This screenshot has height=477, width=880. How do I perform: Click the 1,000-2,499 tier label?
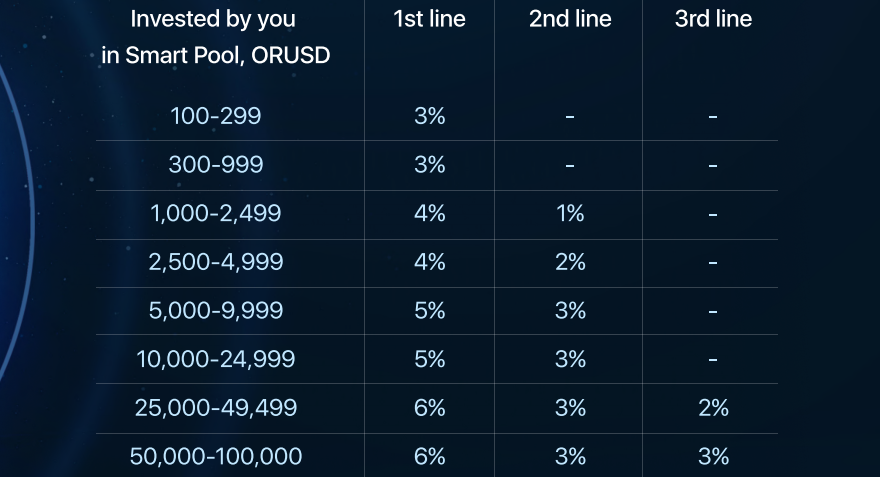point(216,214)
